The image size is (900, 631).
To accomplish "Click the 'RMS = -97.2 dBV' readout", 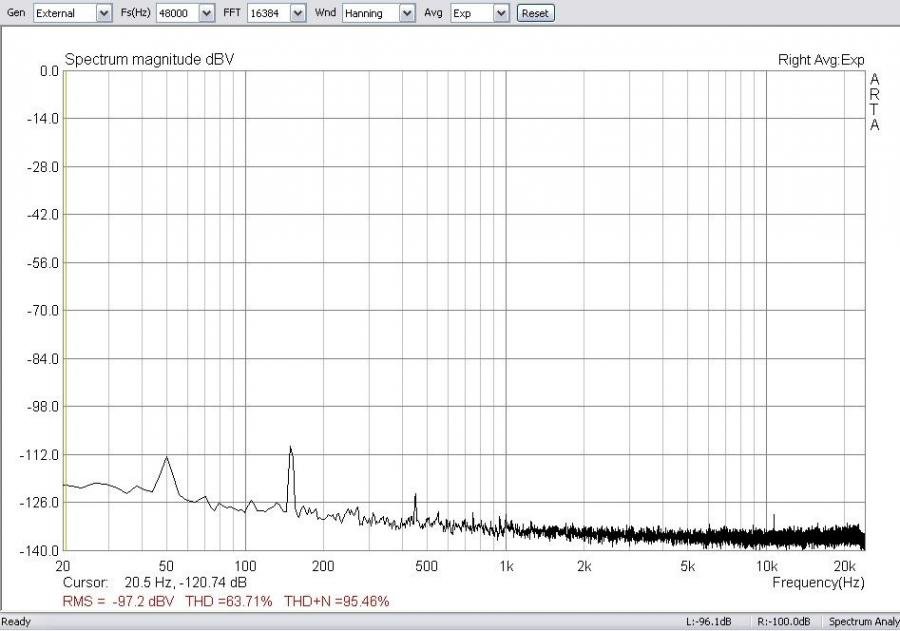I will tap(118, 601).
